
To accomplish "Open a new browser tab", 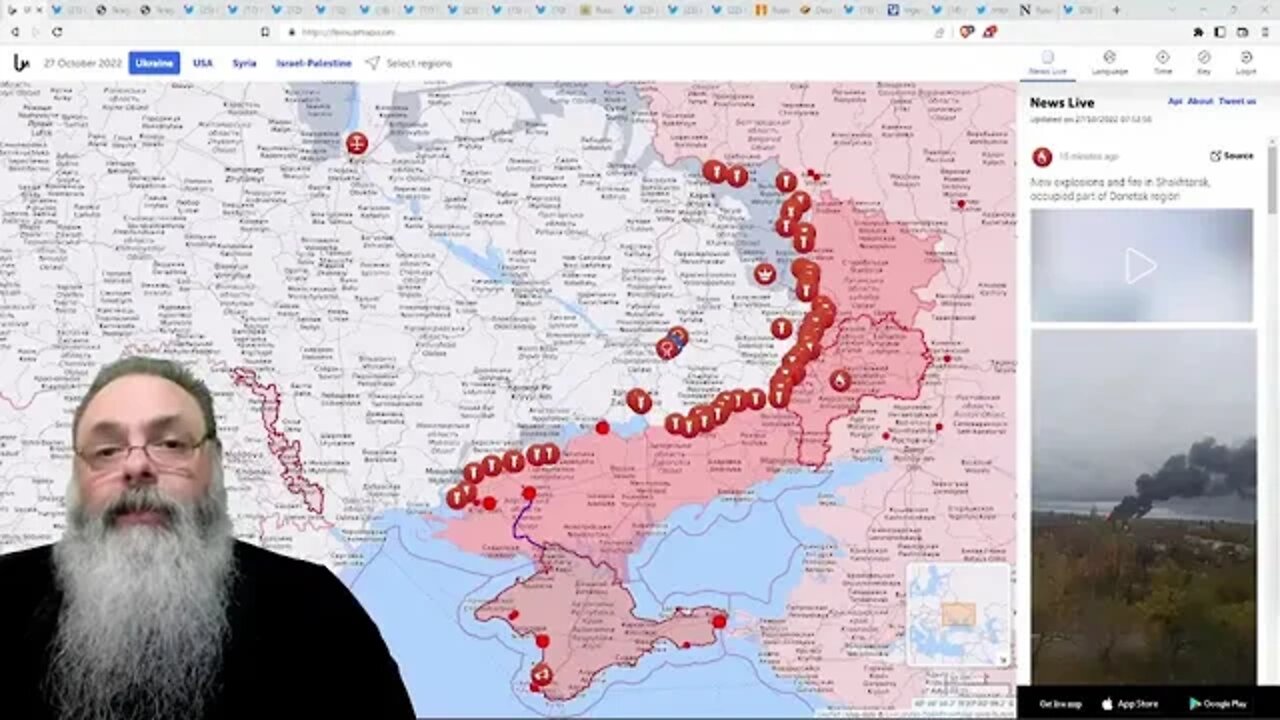I will click(1116, 10).
